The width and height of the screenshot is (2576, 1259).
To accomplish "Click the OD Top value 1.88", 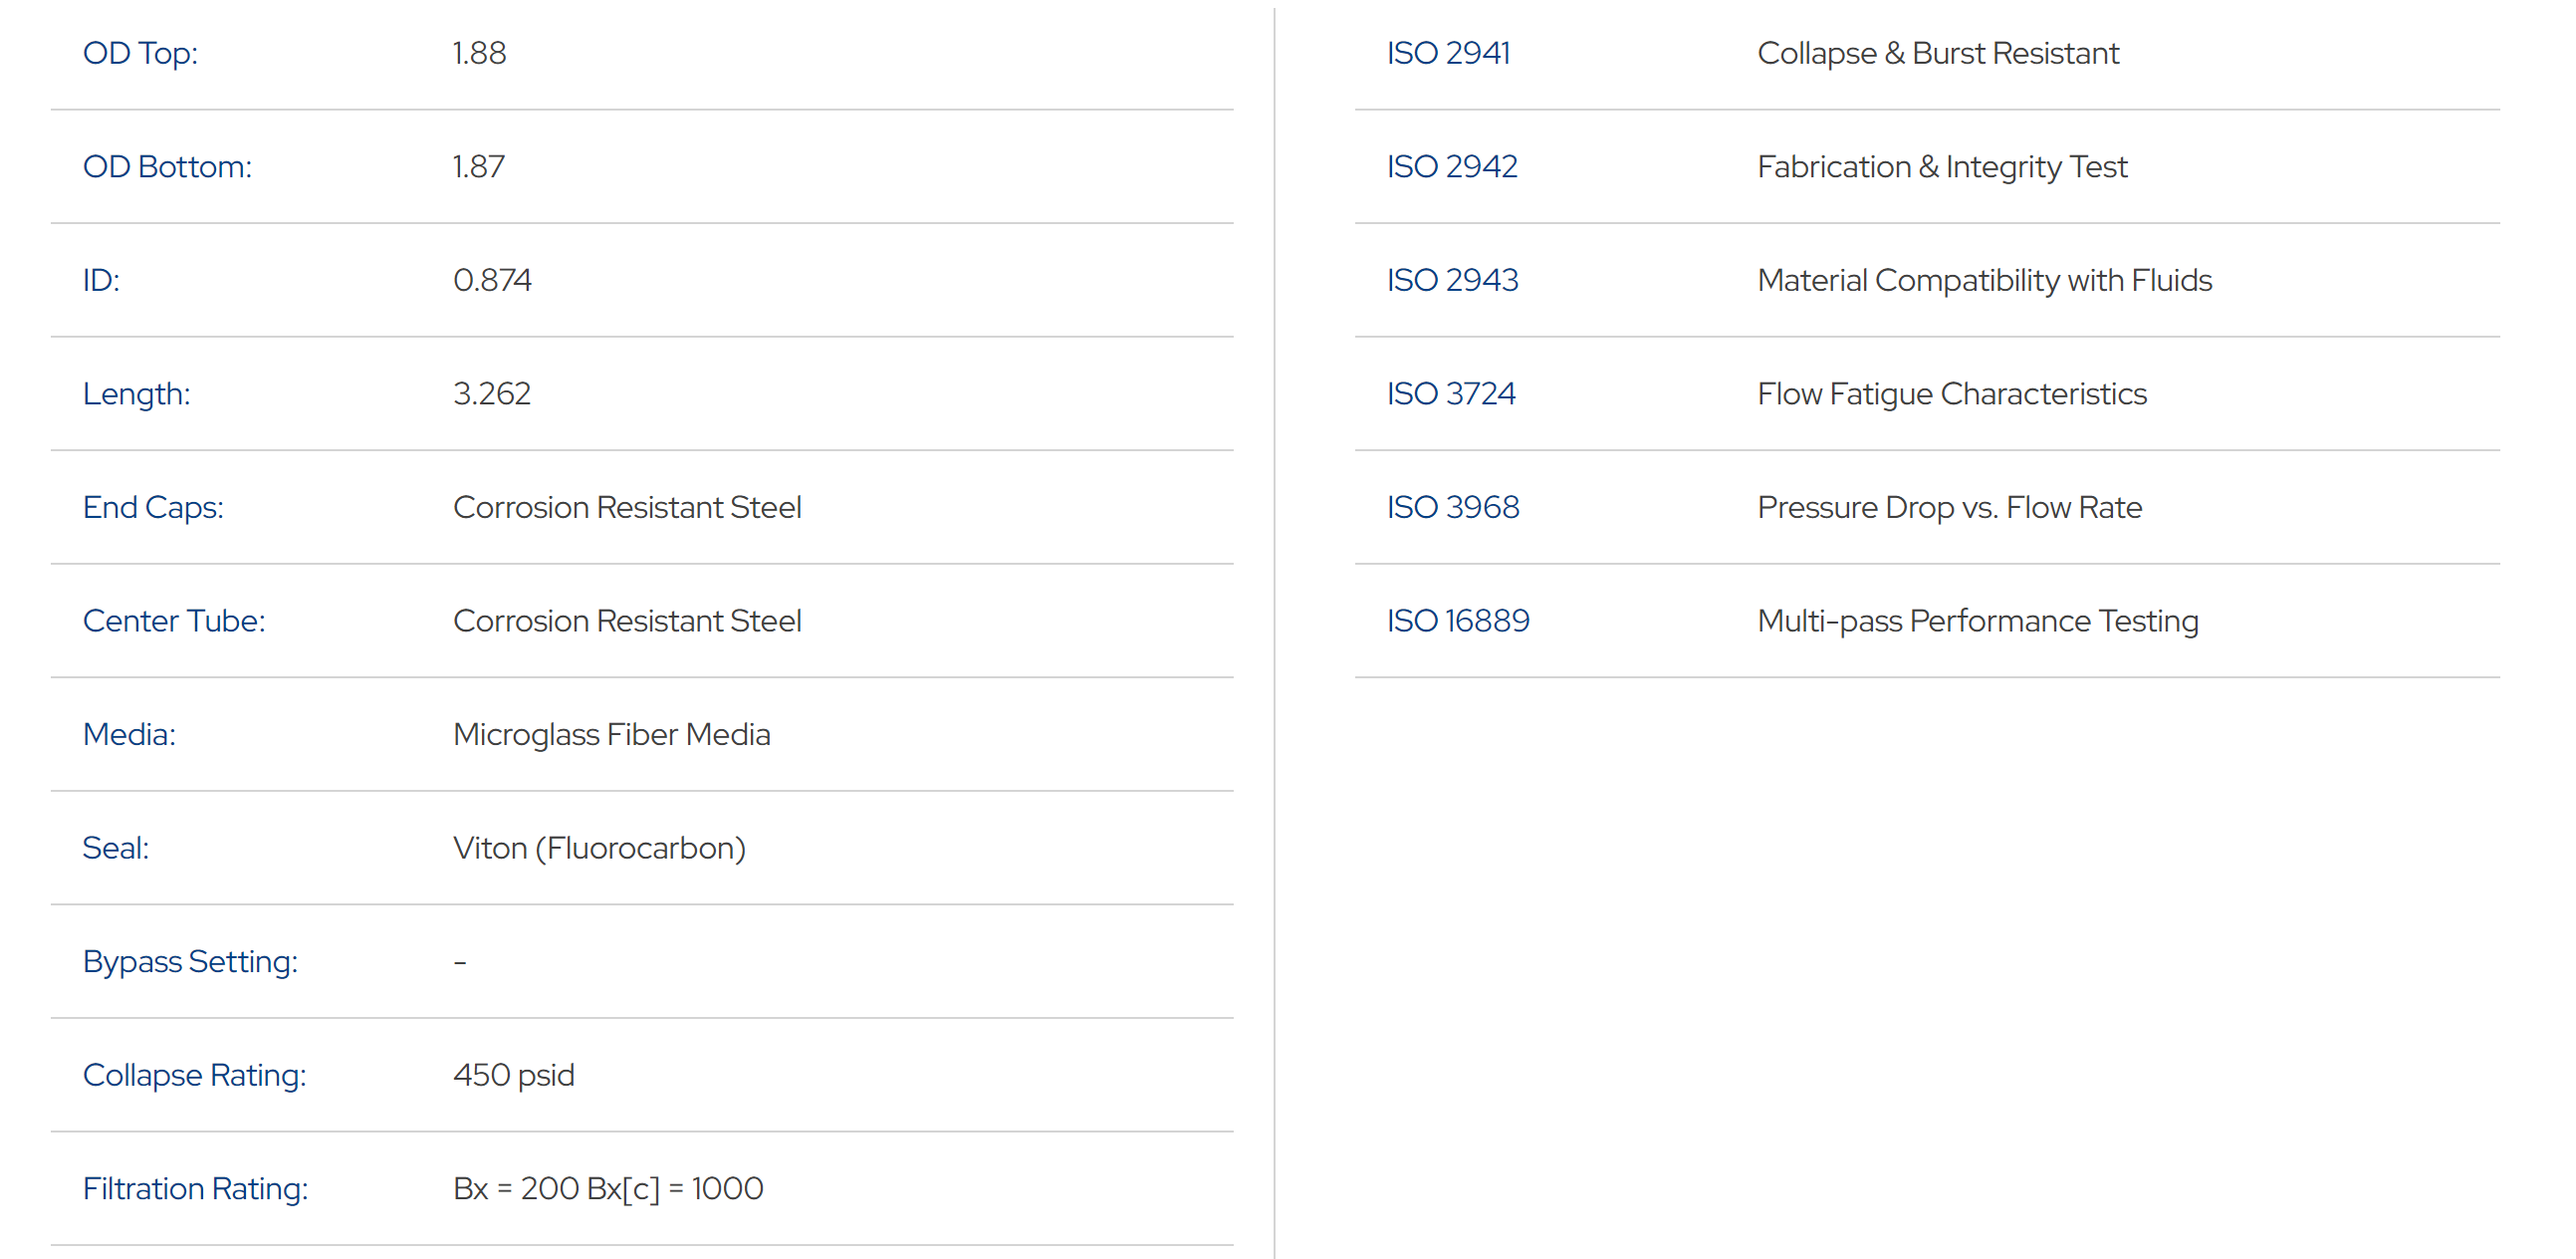I will (x=479, y=53).
